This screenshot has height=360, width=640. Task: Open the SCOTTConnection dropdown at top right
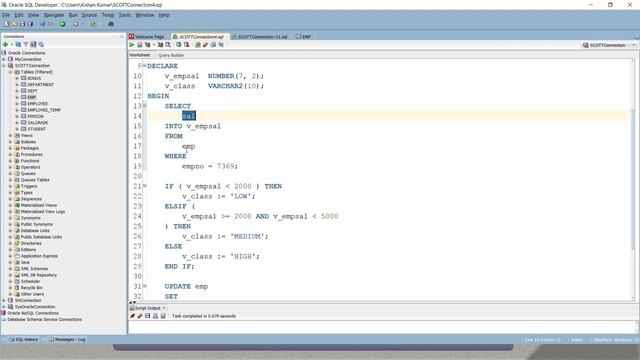pos(634,45)
